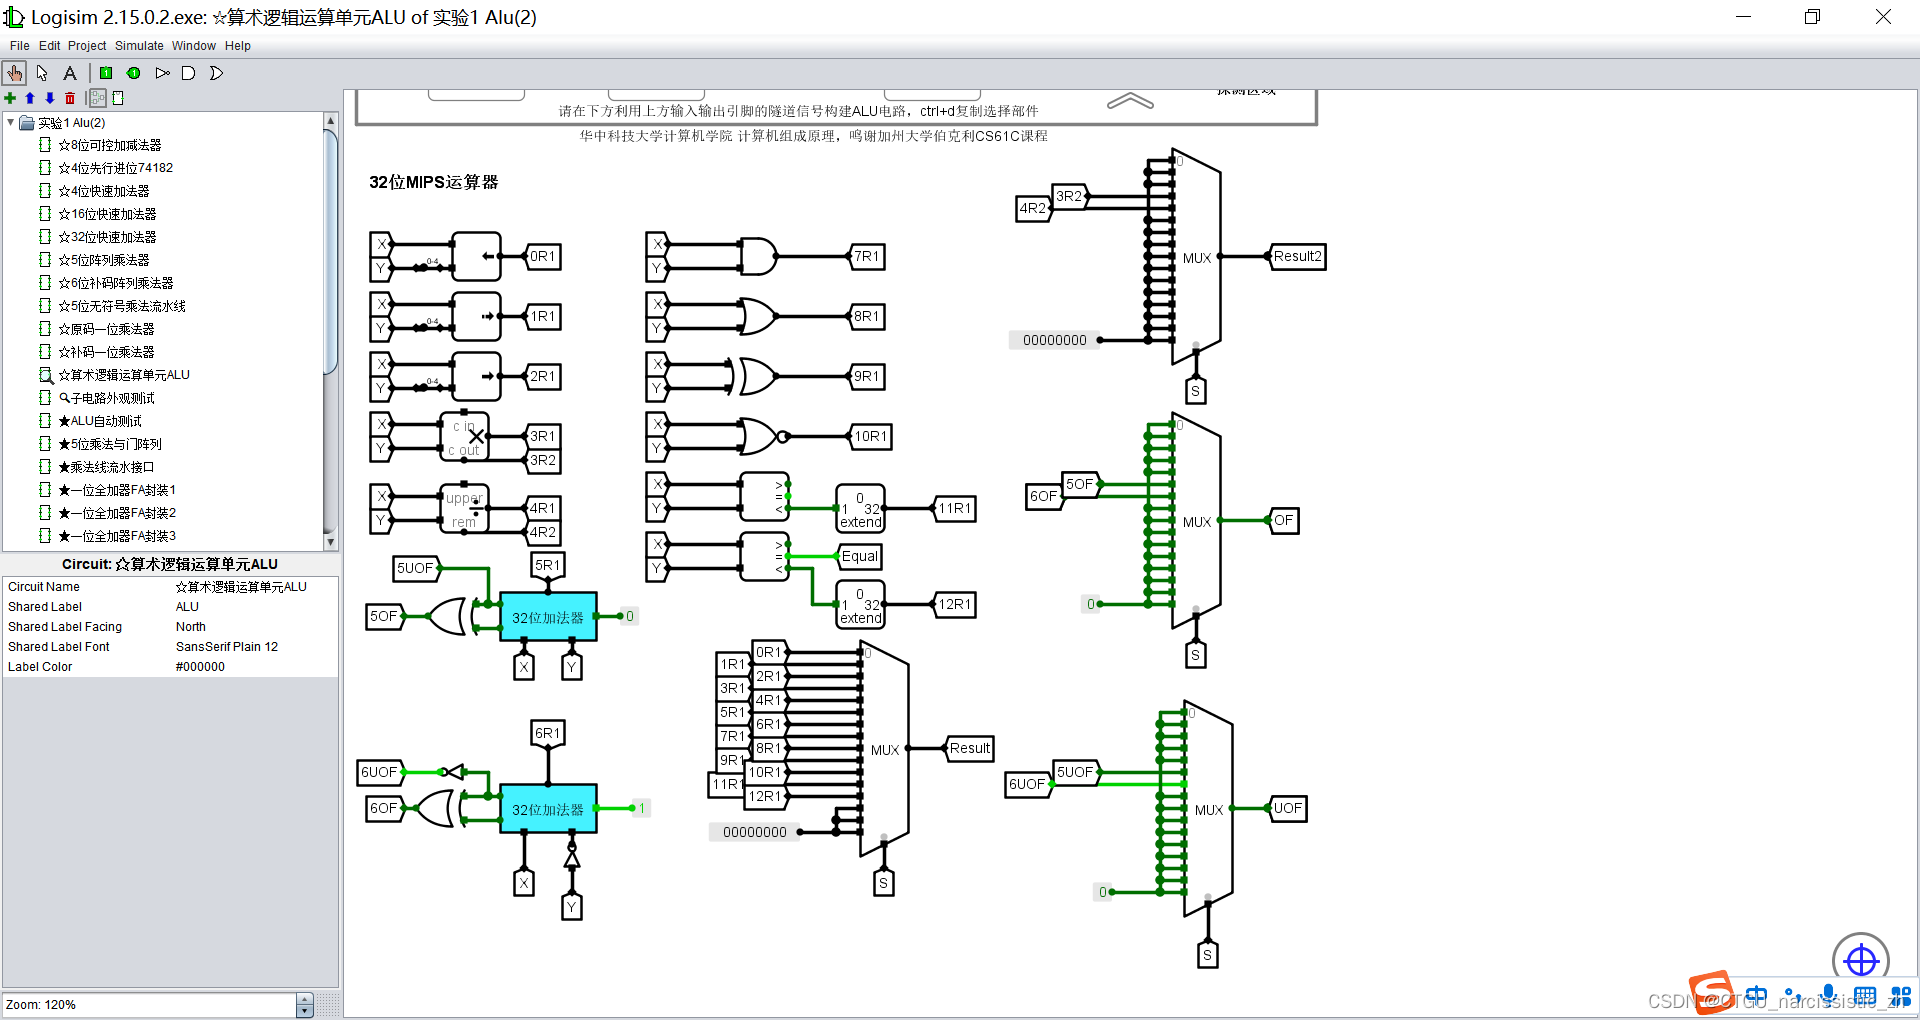The image size is (1920, 1020).
Task: Click the Result2 MUX component
Action: point(1196,257)
